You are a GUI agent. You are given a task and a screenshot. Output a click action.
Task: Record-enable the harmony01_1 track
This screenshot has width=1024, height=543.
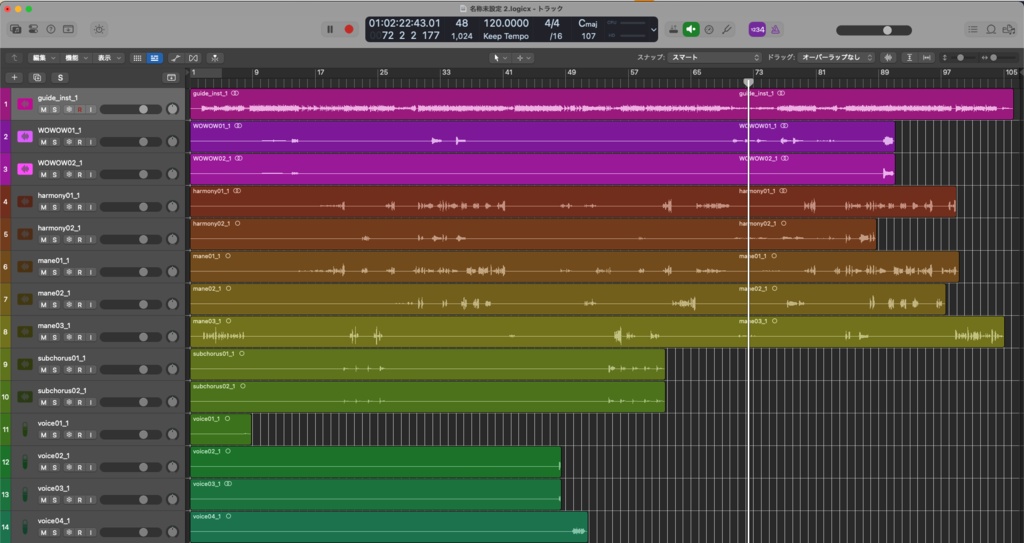pyautogui.click(x=79, y=207)
